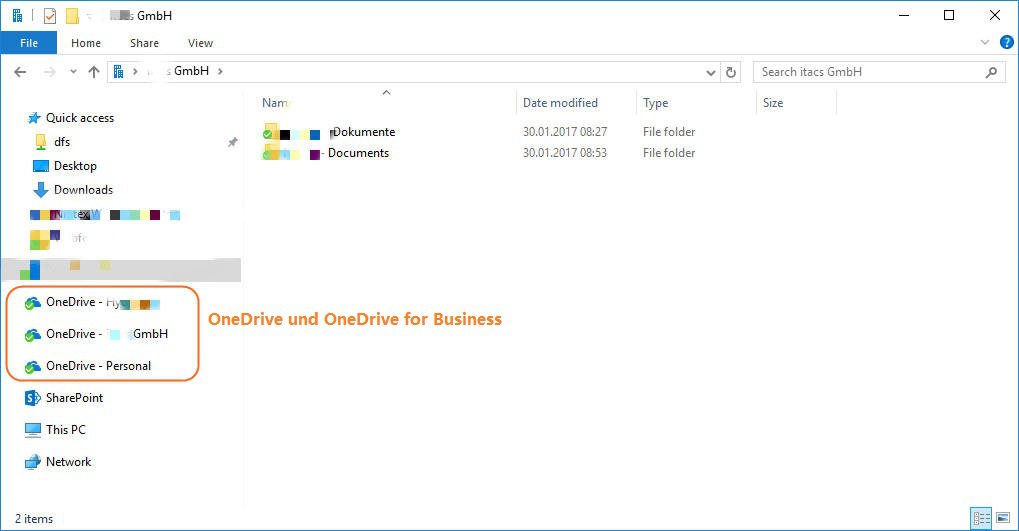The height and width of the screenshot is (531, 1019).
Task: Open the address bar history dropdown
Action: click(710, 72)
